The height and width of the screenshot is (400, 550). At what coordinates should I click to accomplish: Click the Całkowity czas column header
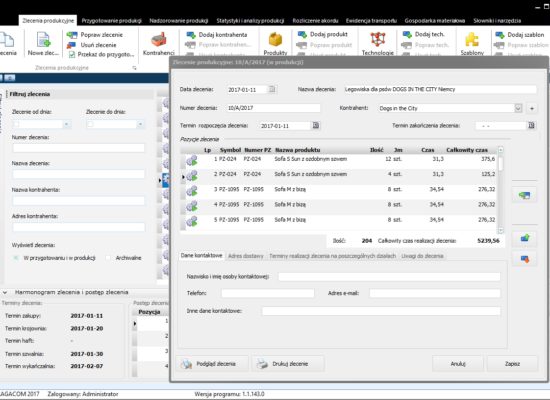[467, 150]
